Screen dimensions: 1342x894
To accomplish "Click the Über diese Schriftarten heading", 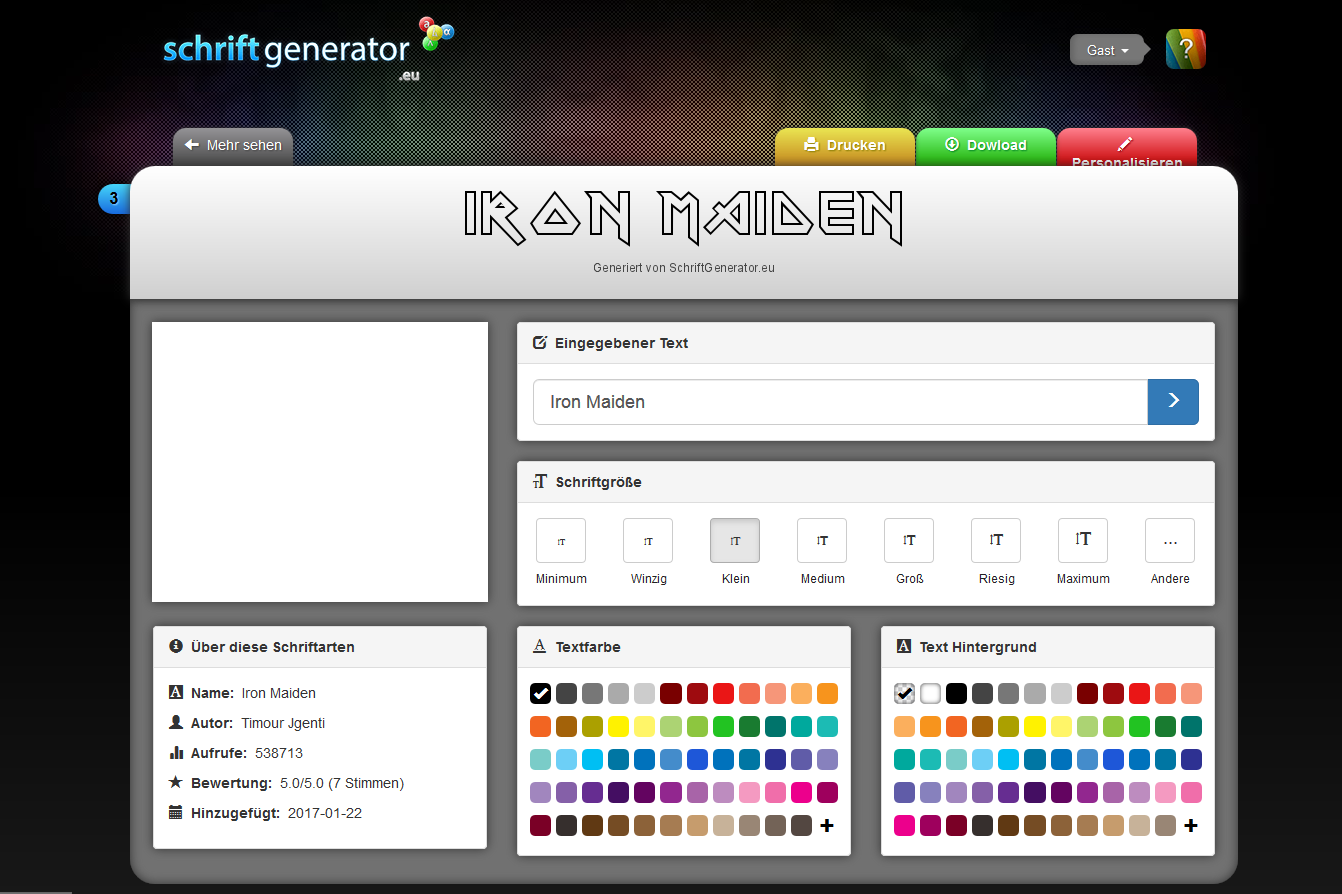I will pos(272,647).
